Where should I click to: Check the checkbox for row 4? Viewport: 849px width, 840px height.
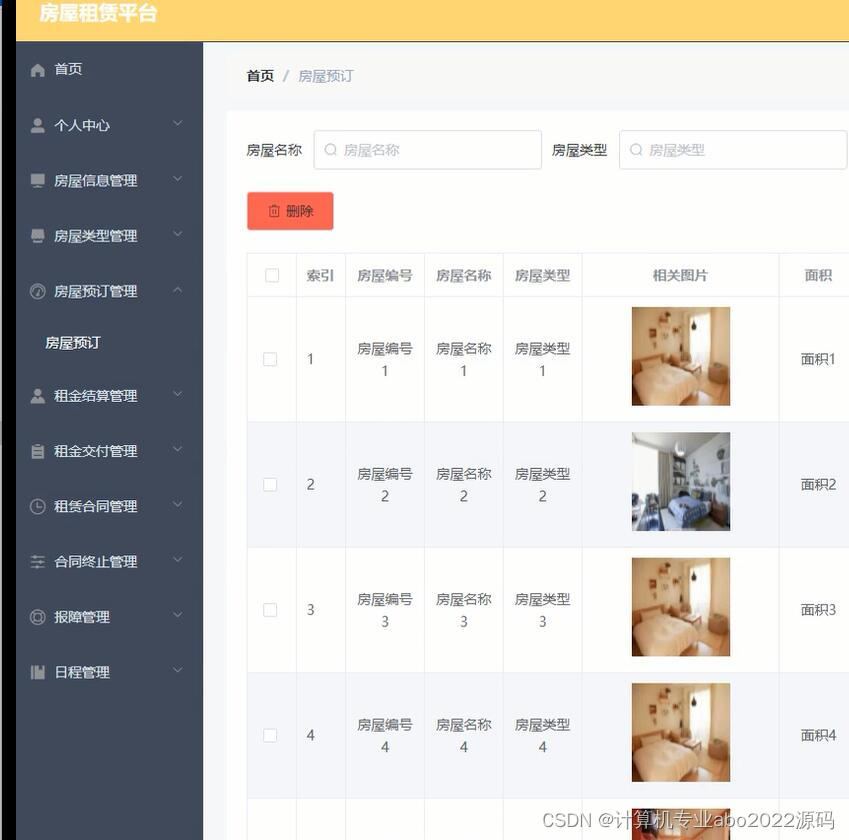click(270, 735)
